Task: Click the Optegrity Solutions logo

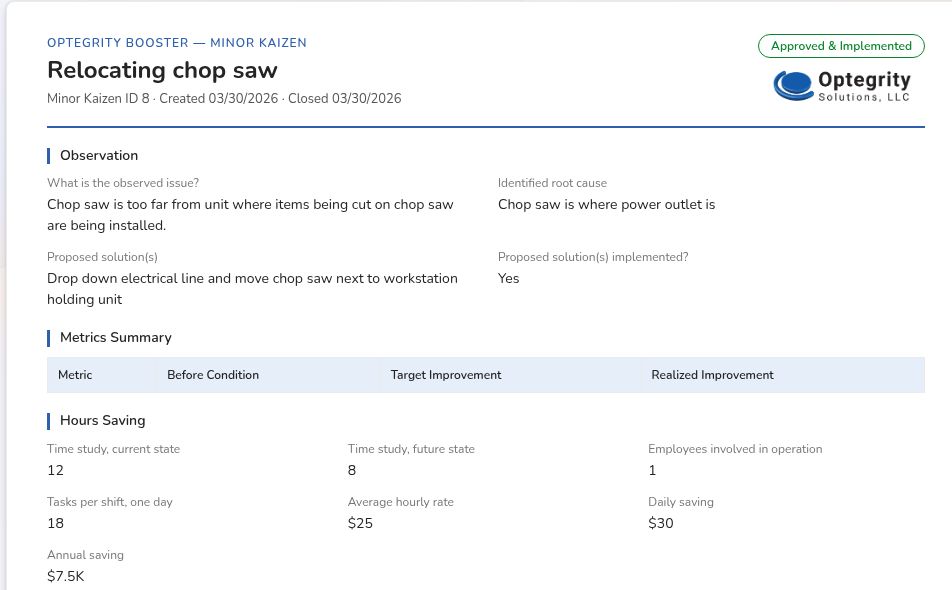Action: (842, 86)
